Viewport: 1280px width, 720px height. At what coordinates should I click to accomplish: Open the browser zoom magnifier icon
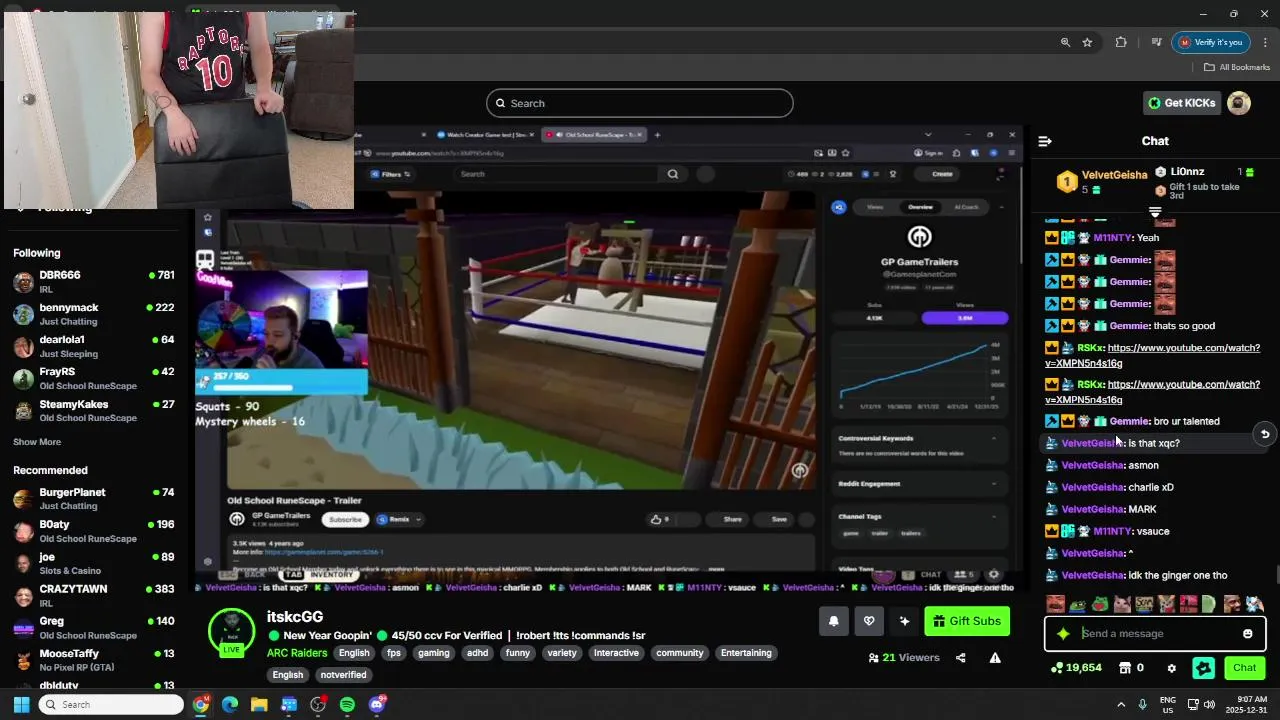[x=1065, y=42]
